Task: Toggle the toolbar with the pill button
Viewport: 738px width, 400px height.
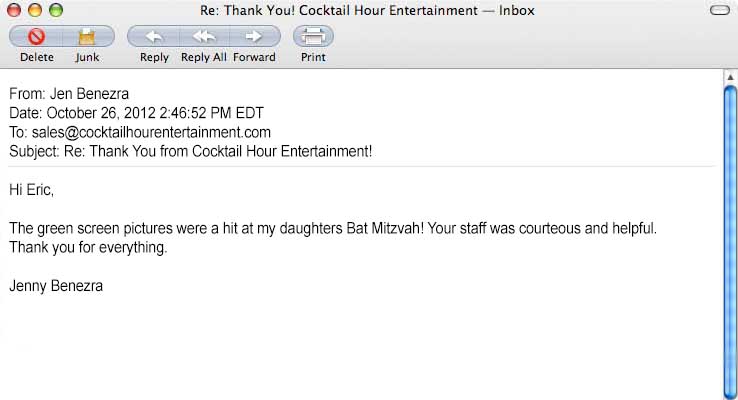Action: click(x=718, y=11)
